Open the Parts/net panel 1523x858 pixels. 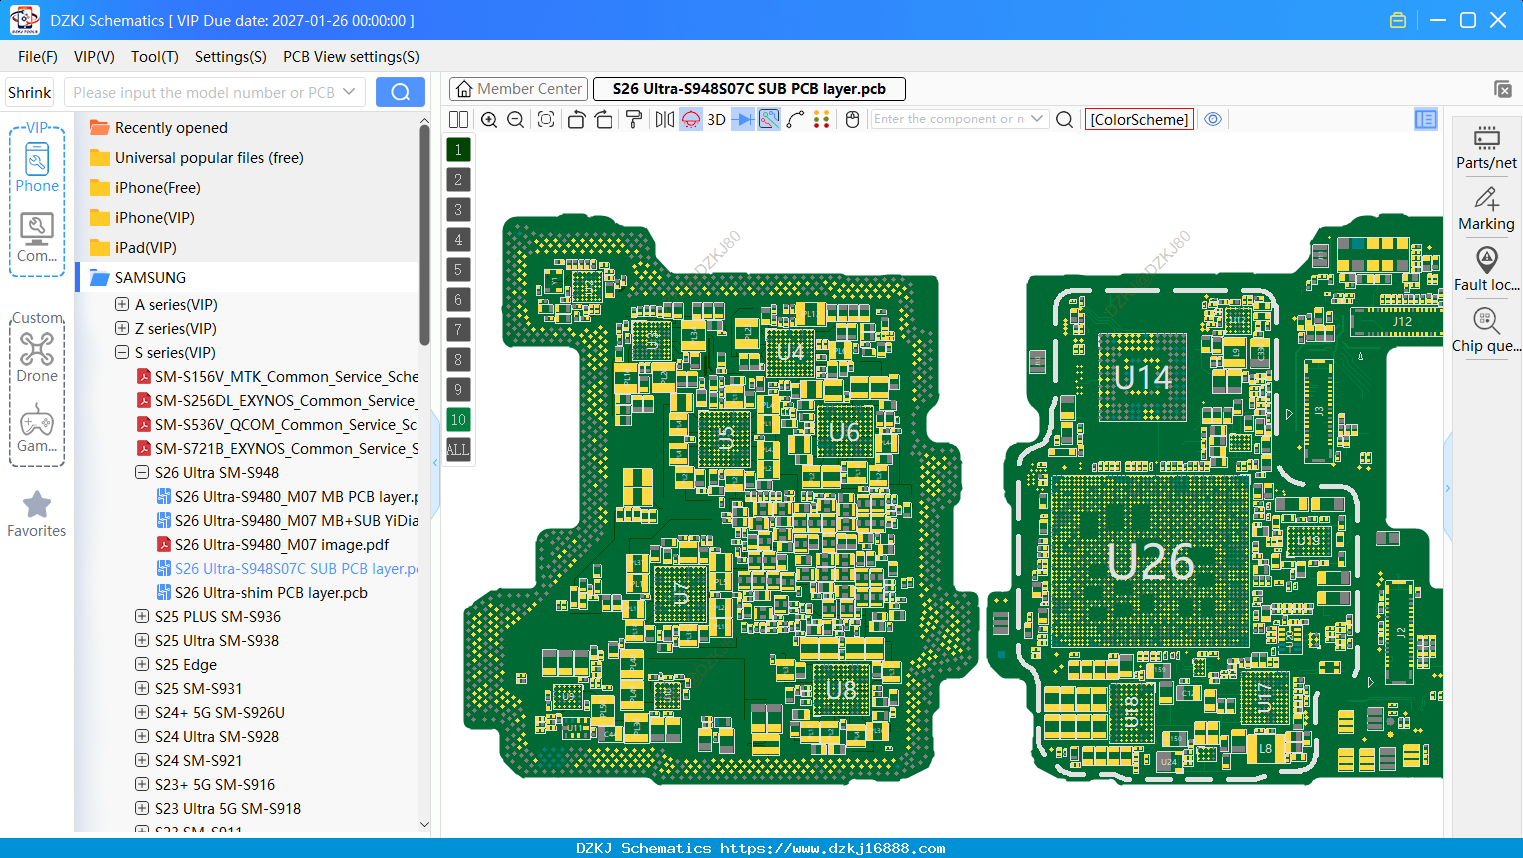(x=1486, y=147)
